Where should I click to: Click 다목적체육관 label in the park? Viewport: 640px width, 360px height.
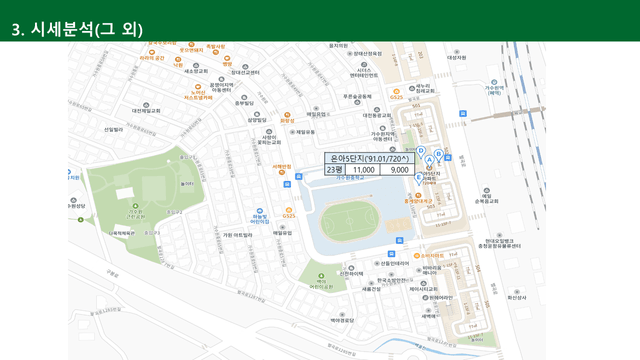pyautogui.click(x=122, y=233)
